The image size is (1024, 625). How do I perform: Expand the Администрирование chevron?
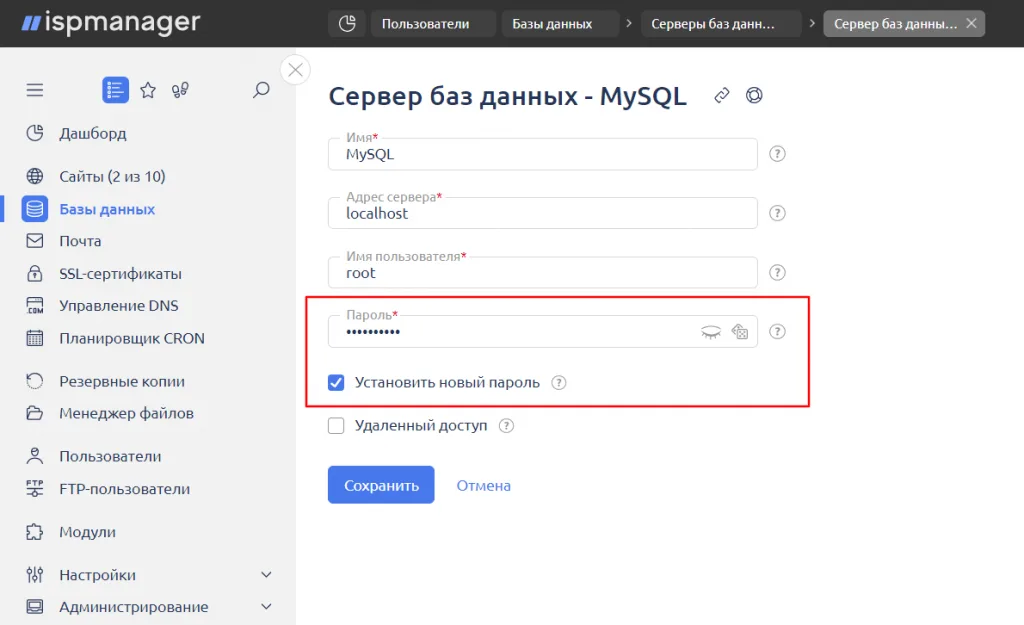click(x=266, y=607)
